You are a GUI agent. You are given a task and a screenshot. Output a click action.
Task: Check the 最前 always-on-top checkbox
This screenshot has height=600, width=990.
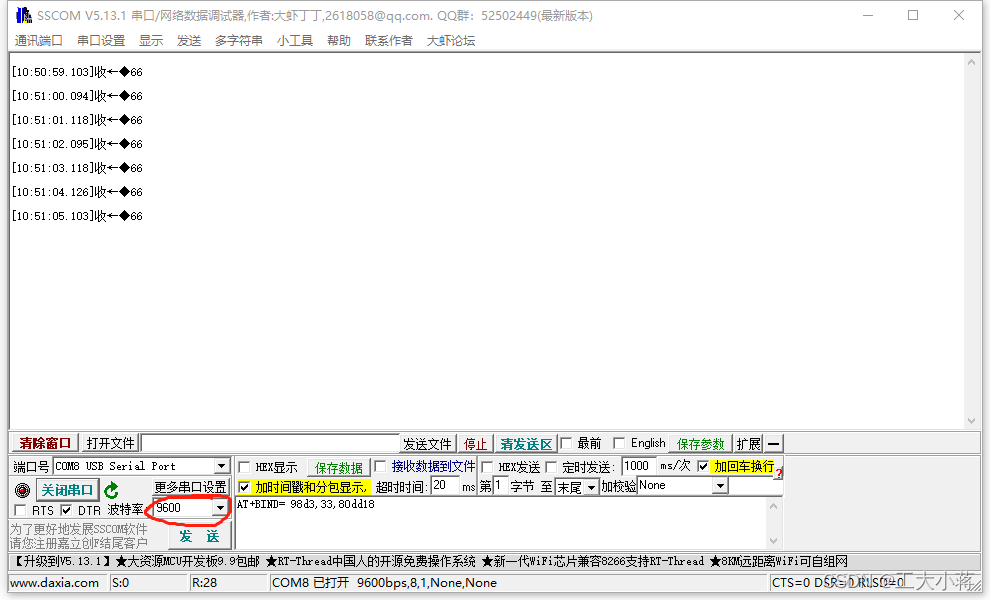pyautogui.click(x=566, y=443)
